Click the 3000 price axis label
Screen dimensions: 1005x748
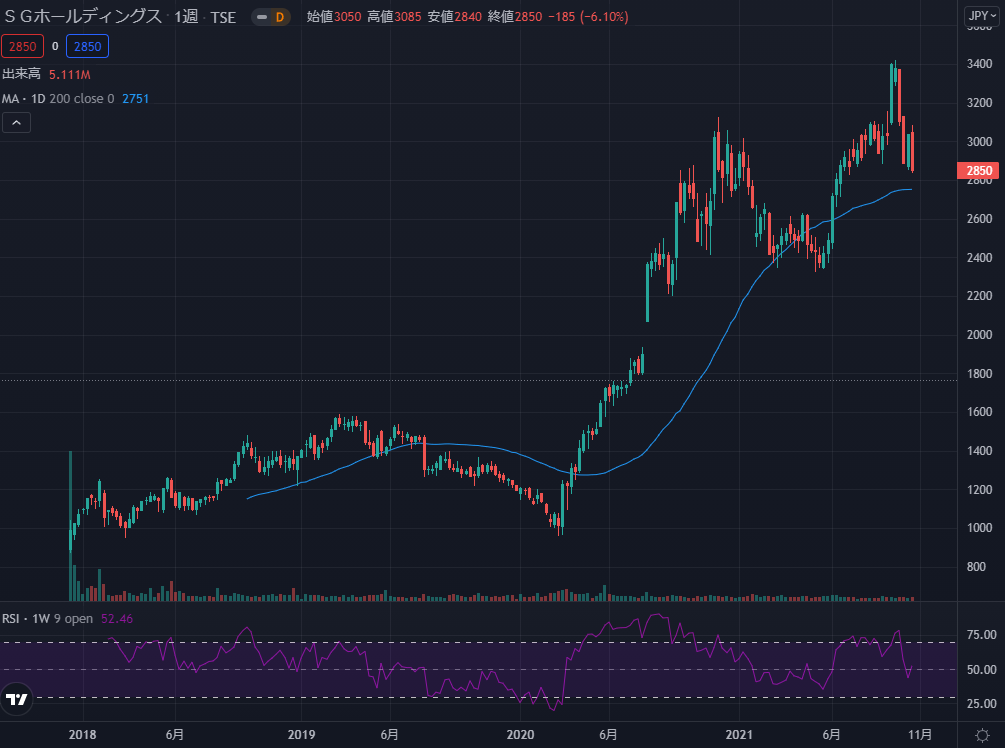(x=979, y=142)
